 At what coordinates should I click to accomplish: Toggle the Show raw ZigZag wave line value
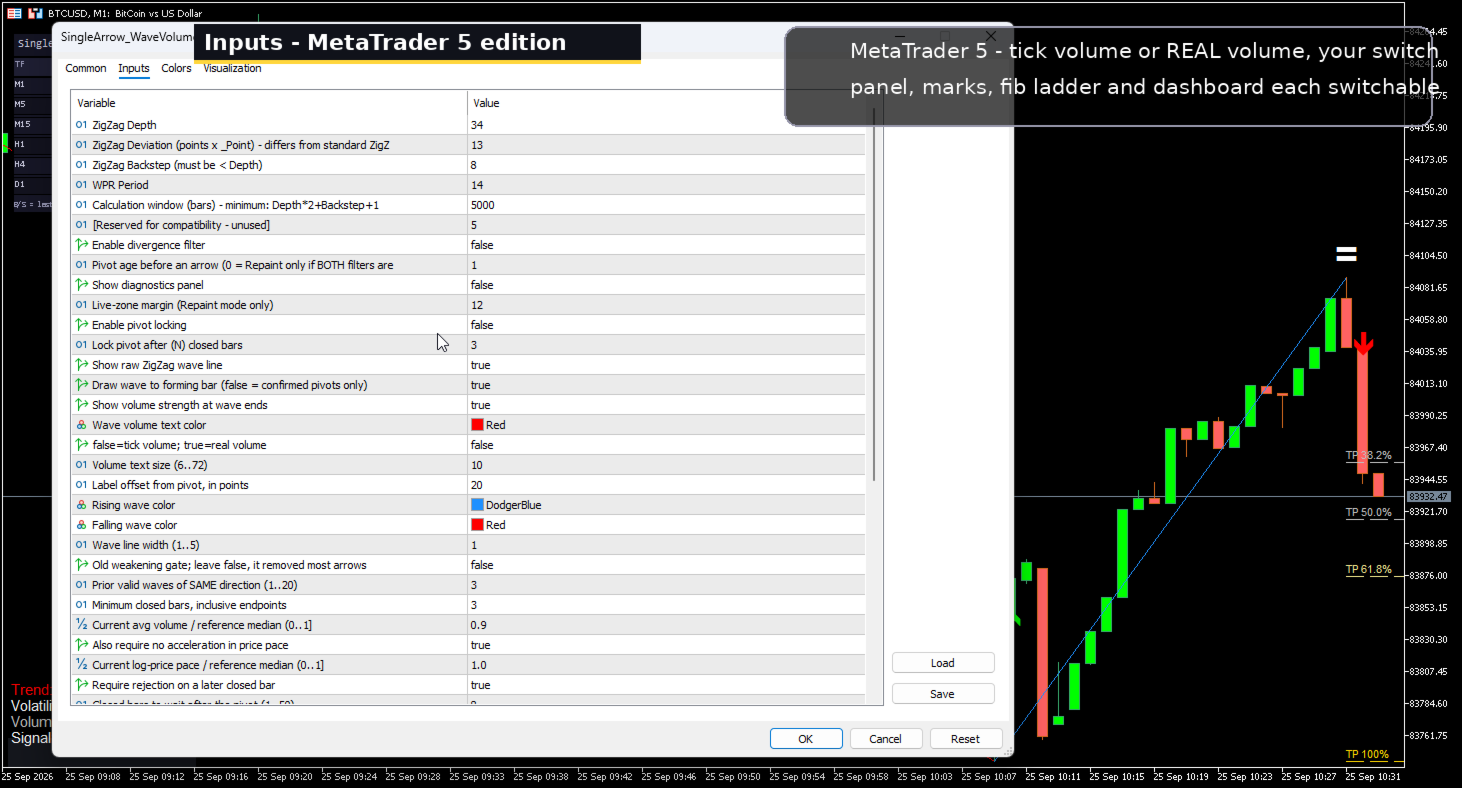click(666, 365)
